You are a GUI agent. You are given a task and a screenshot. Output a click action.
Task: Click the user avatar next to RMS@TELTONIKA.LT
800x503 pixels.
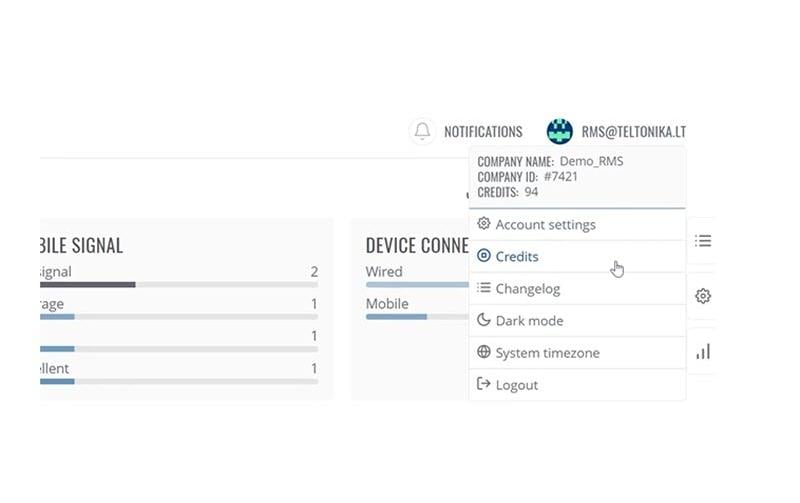tap(559, 131)
